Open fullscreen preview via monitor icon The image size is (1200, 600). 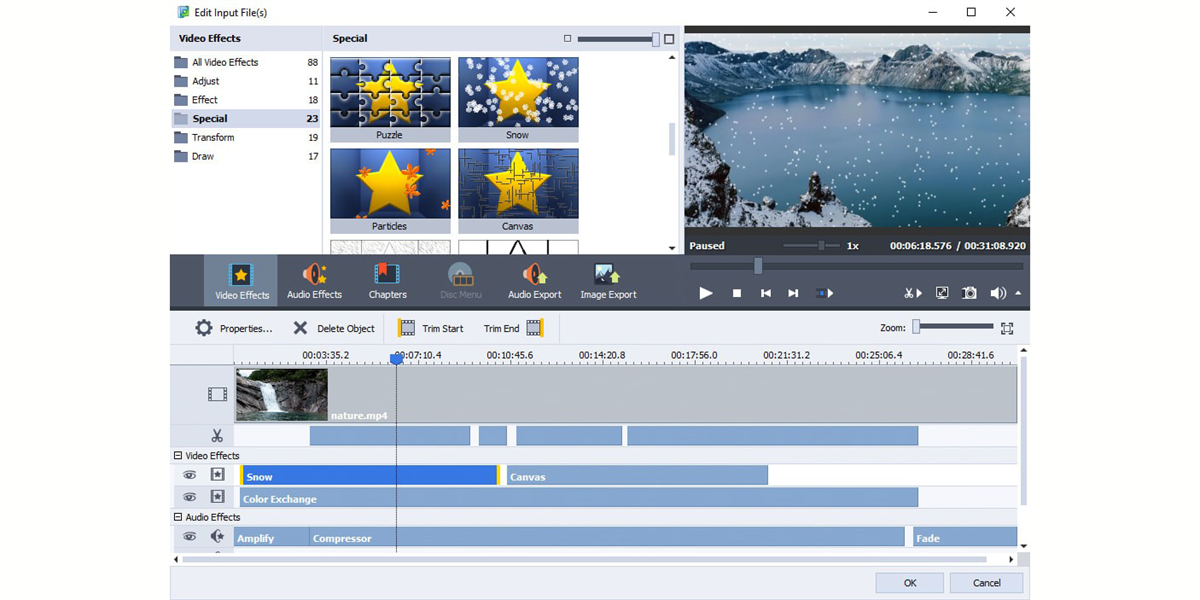pos(941,293)
